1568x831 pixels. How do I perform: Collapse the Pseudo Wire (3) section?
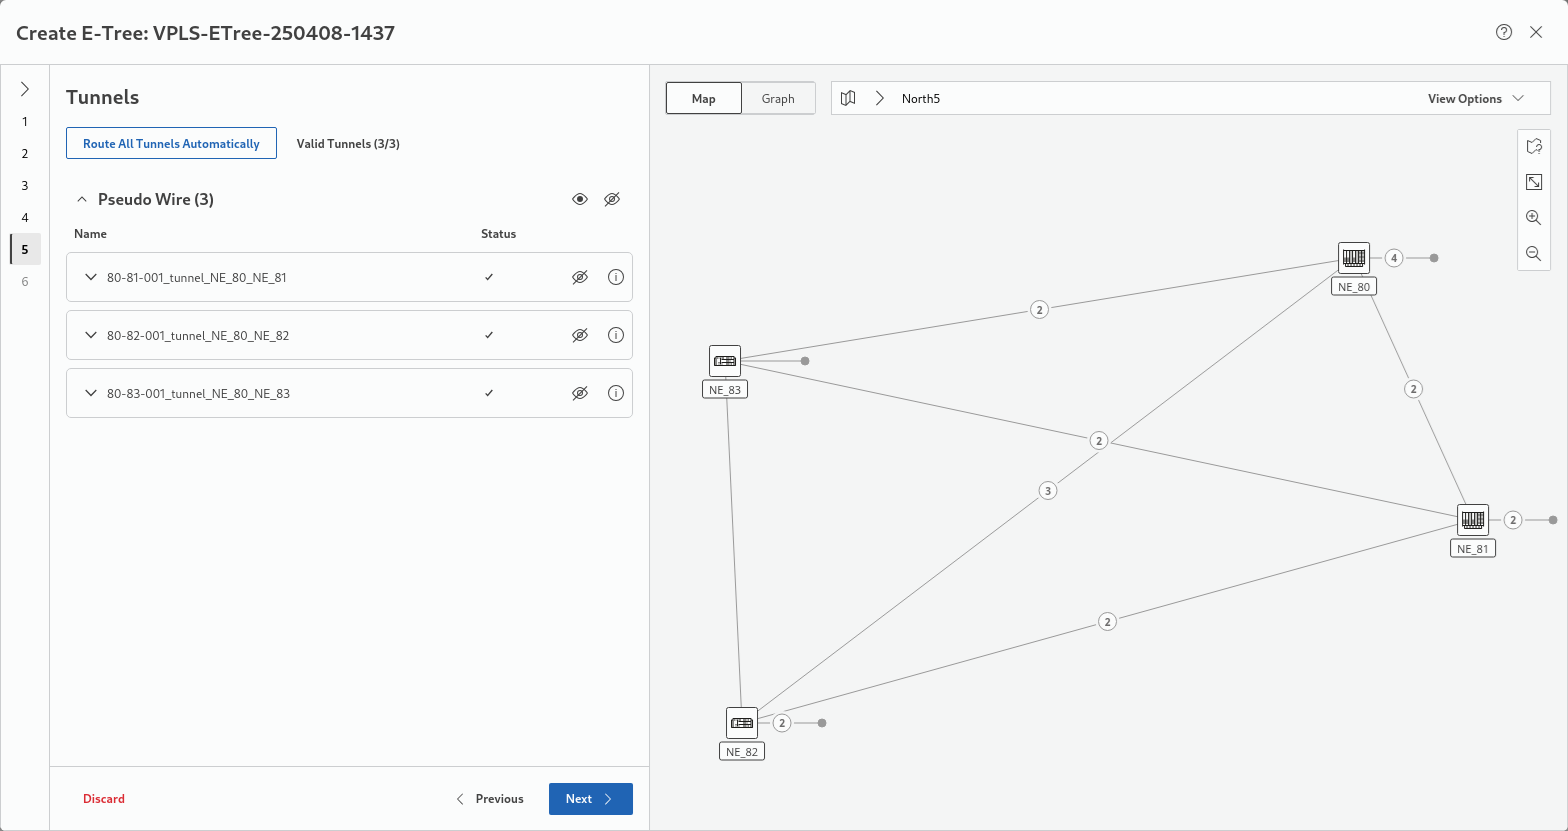click(82, 199)
